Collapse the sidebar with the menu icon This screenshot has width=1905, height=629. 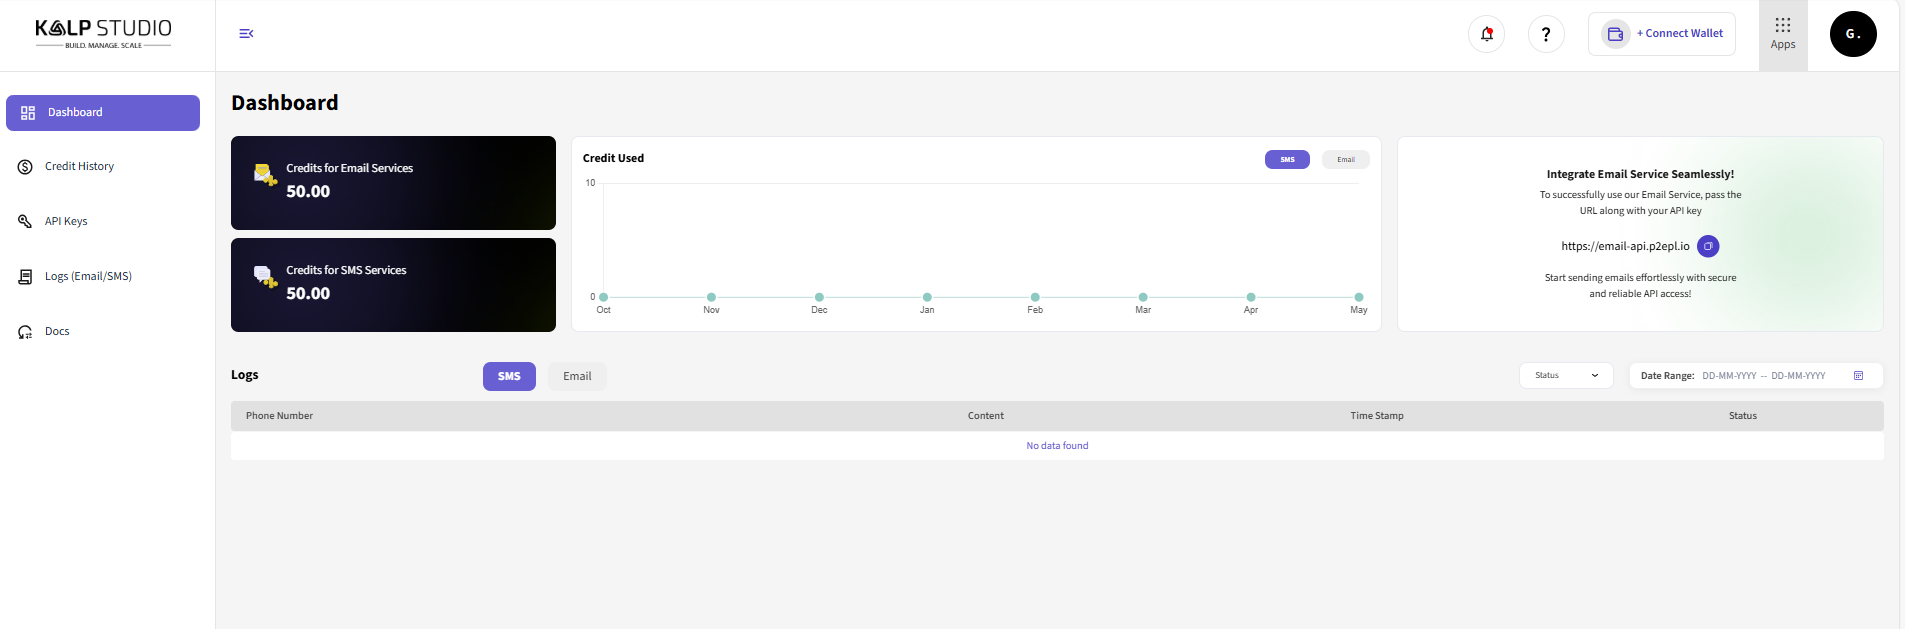(x=246, y=34)
